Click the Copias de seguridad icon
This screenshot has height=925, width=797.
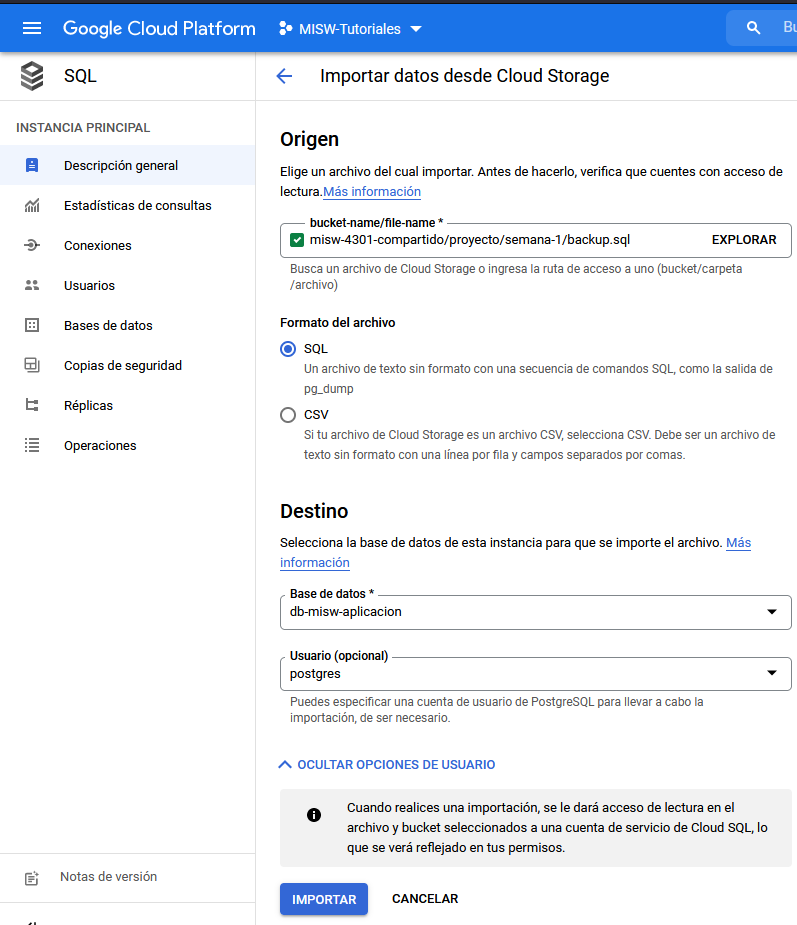point(32,366)
